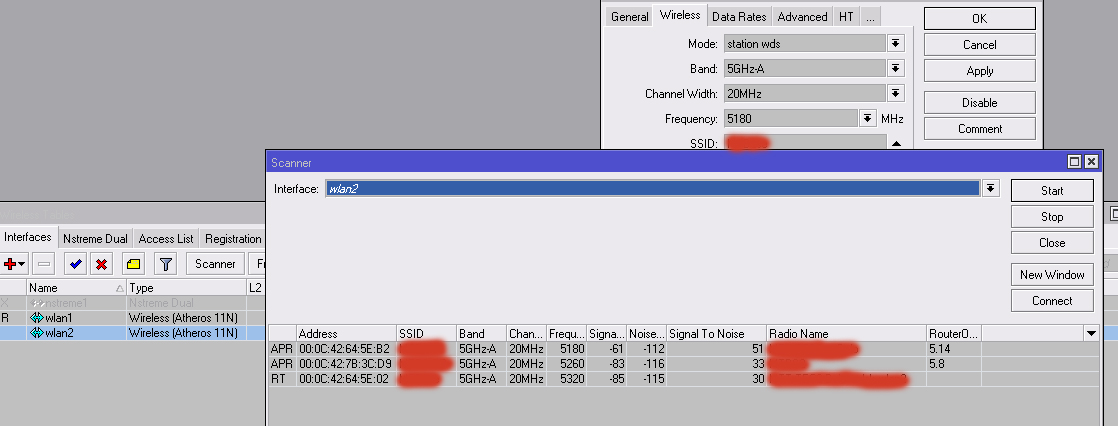This screenshot has height=426, width=1118.
Task: Click the Cancel button
Action: click(x=980, y=44)
